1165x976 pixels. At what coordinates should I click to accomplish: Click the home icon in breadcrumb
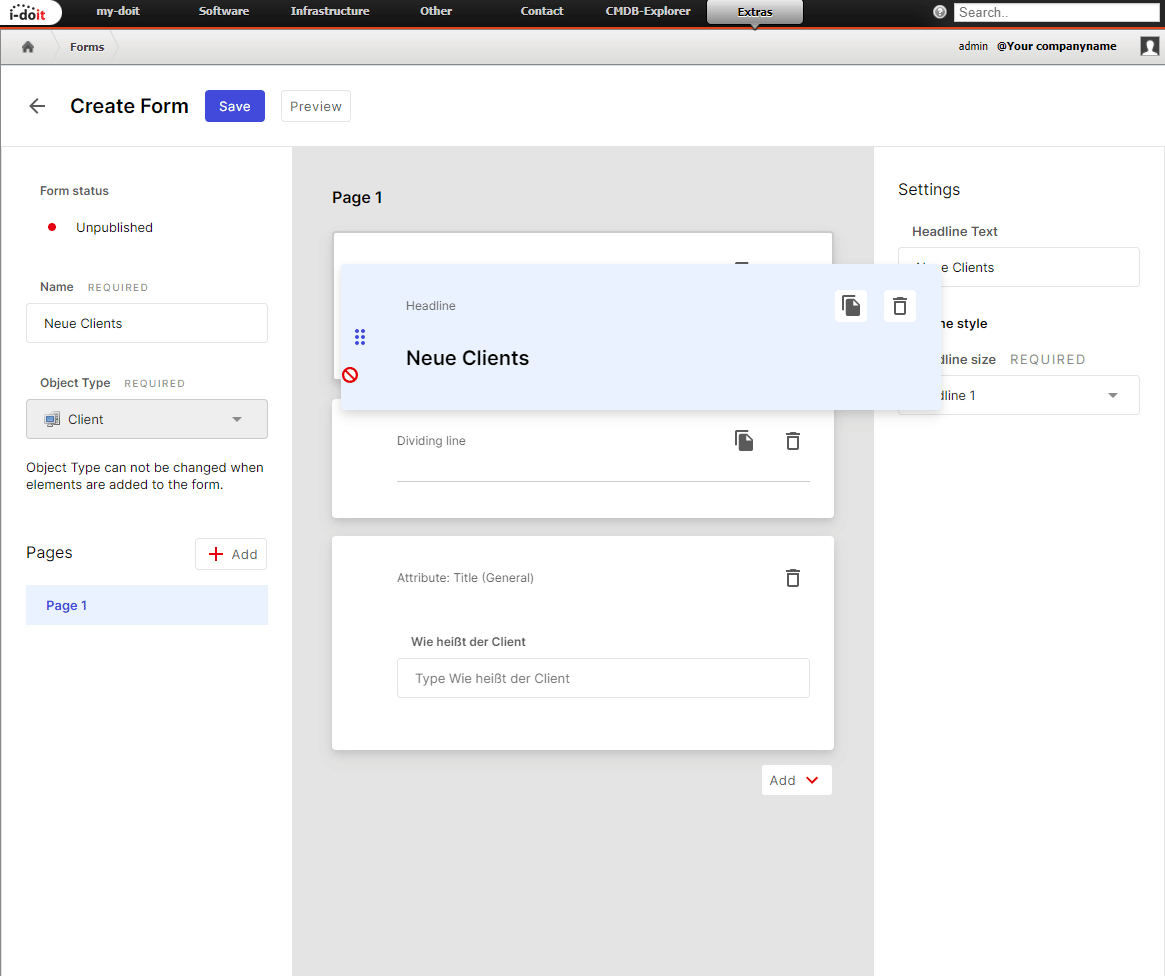tap(28, 47)
